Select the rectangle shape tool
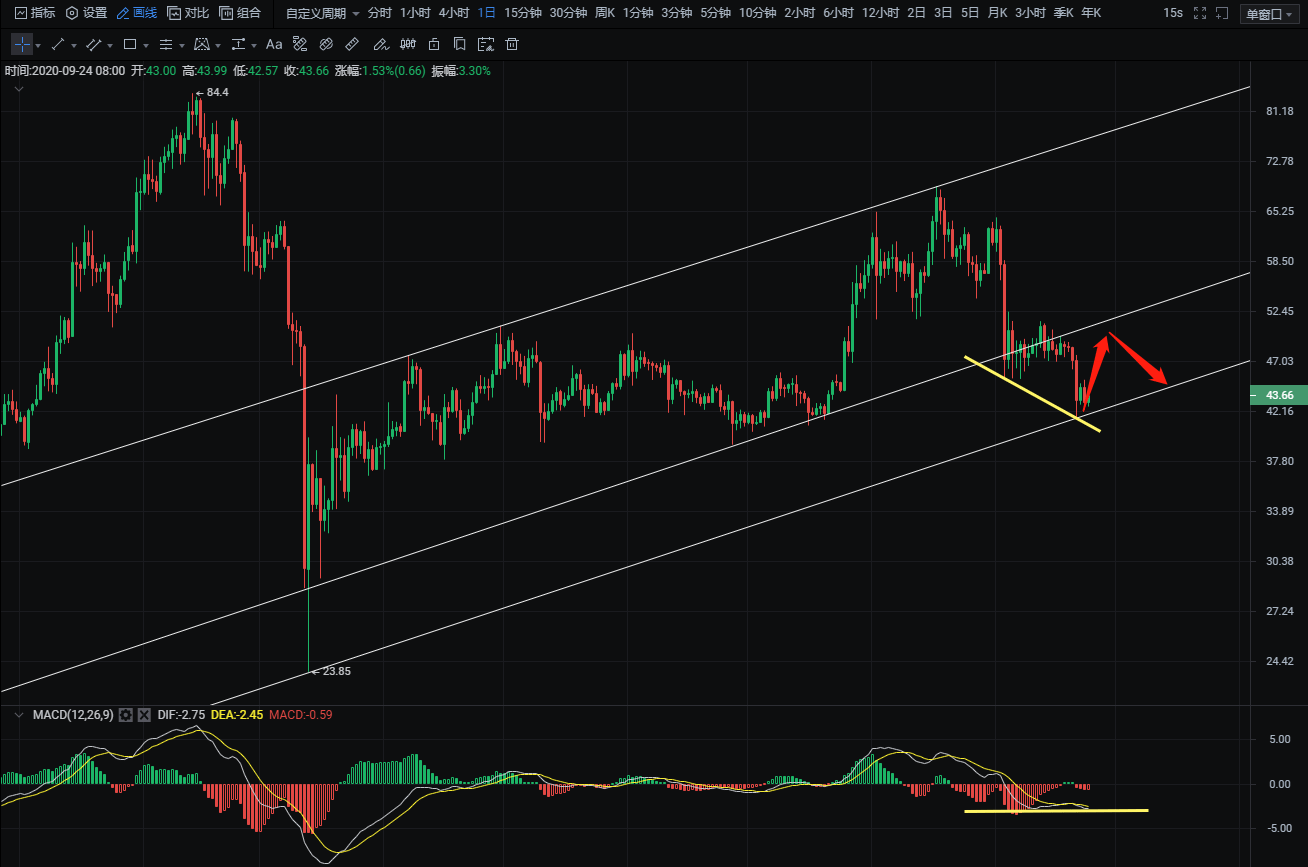This screenshot has width=1308, height=867. [x=130, y=45]
